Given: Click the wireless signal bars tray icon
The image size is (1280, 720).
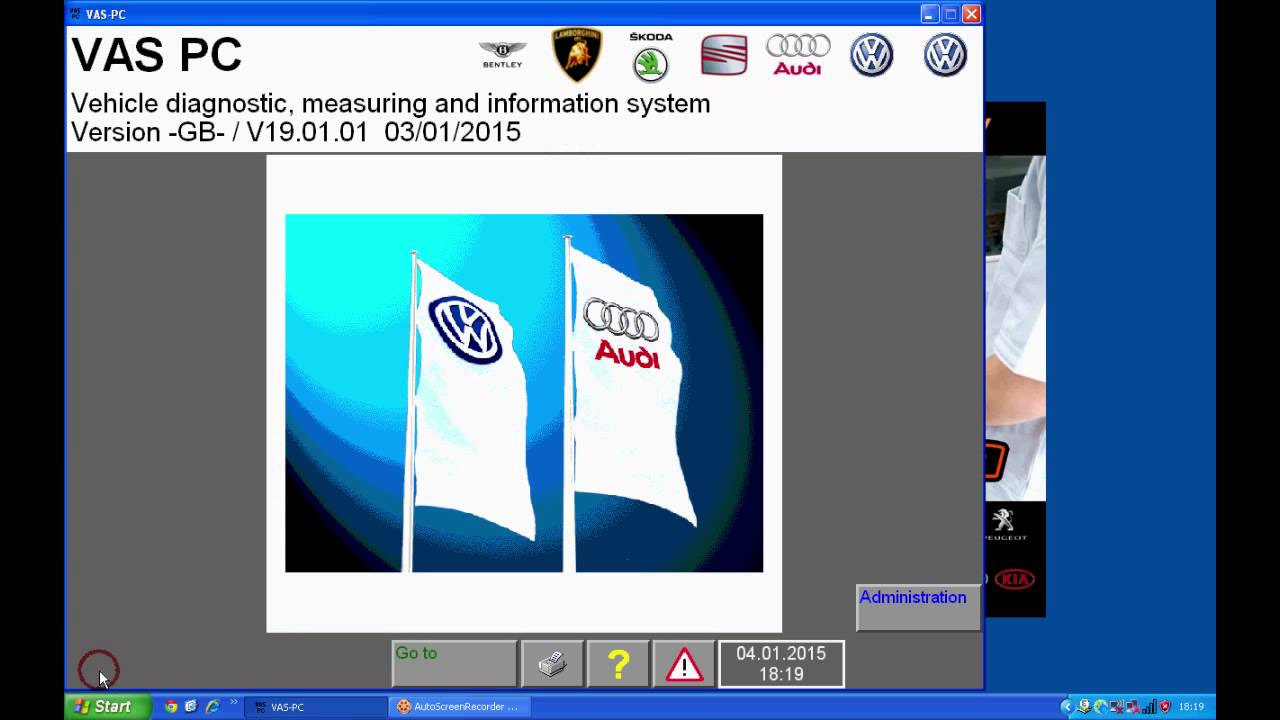Looking at the screenshot, I should click(x=1149, y=707).
